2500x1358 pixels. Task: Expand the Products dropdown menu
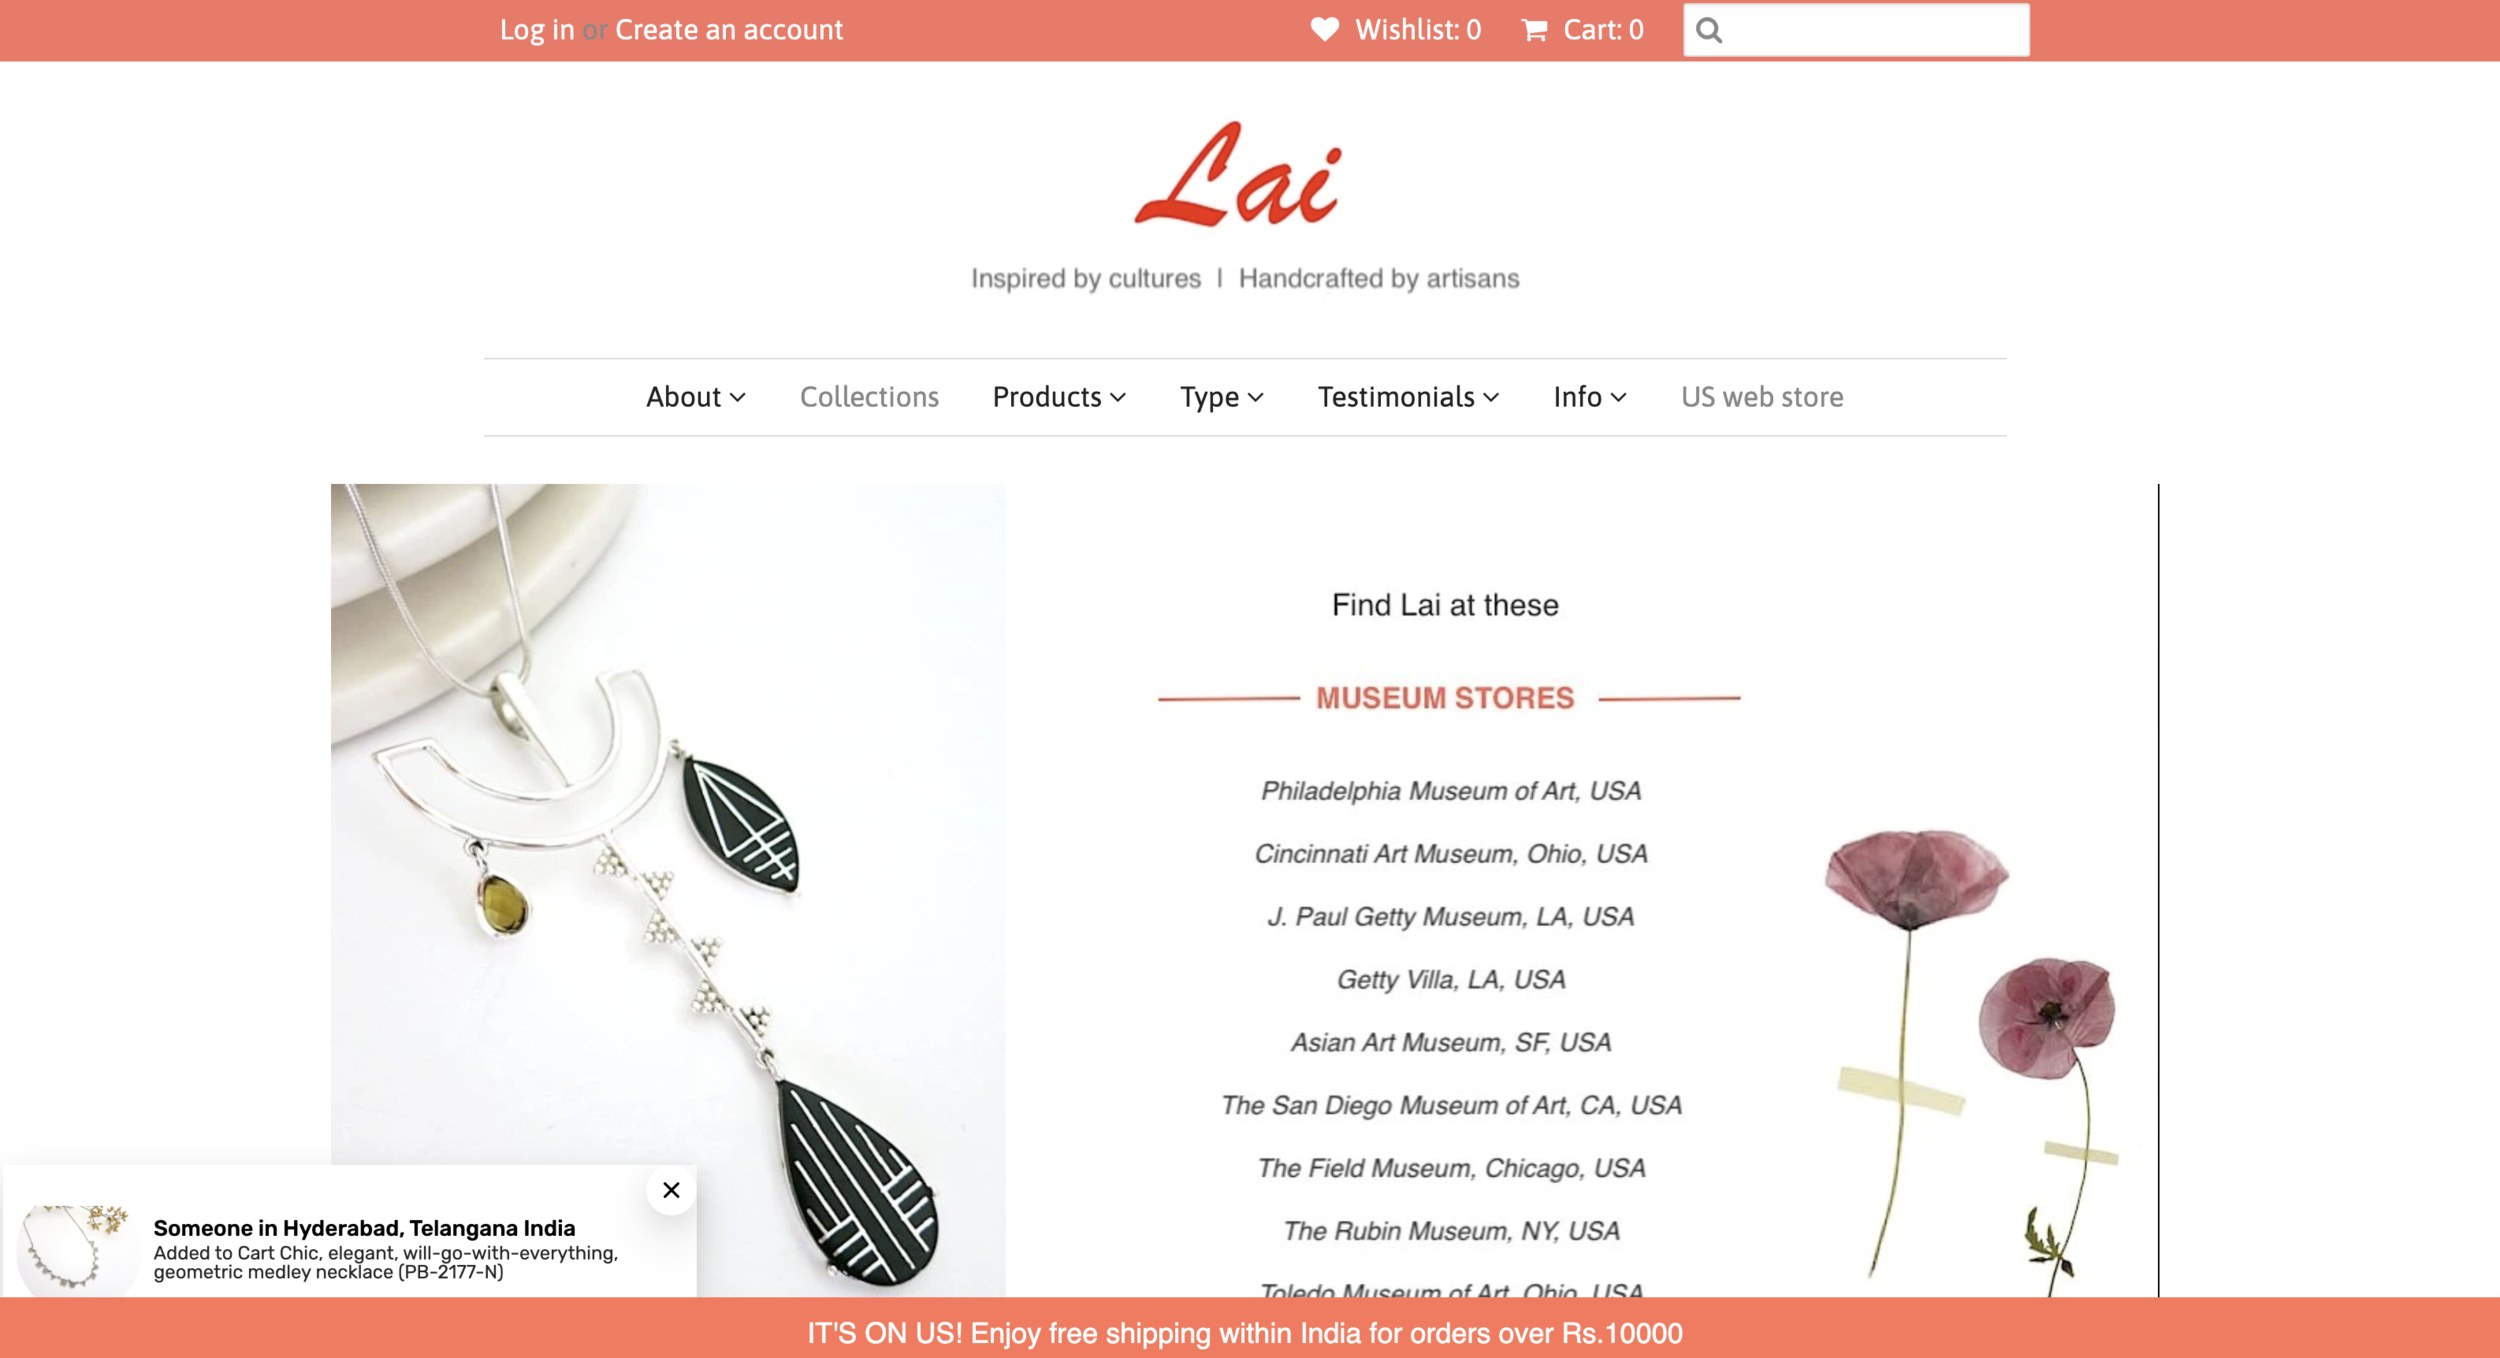[1059, 397]
